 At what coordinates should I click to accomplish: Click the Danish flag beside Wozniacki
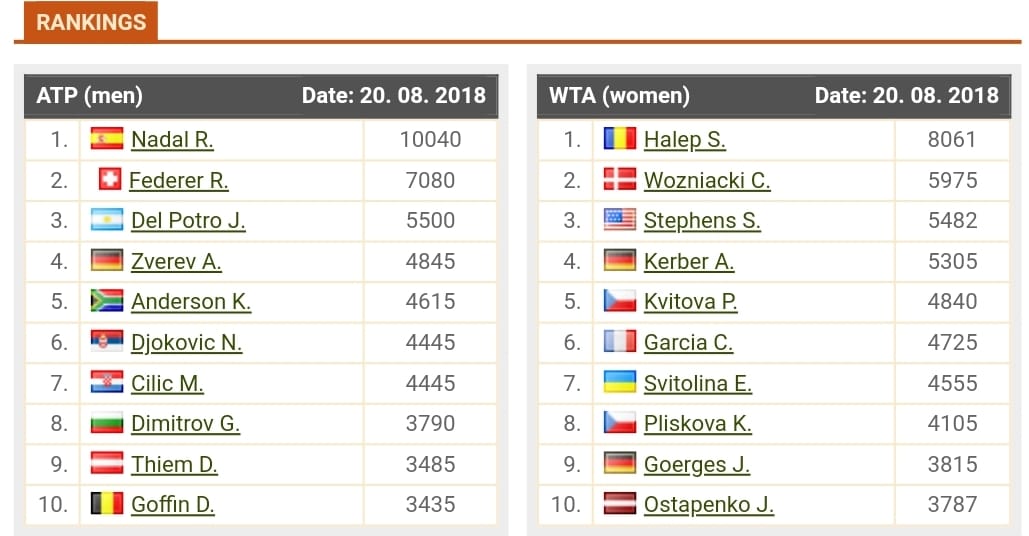click(620, 179)
